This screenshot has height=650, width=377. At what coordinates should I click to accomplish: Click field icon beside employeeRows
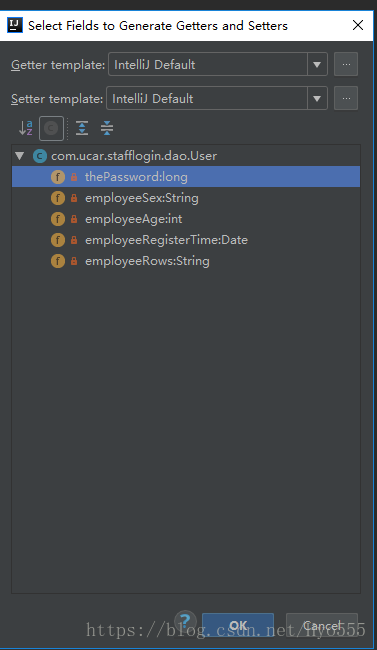coord(58,261)
